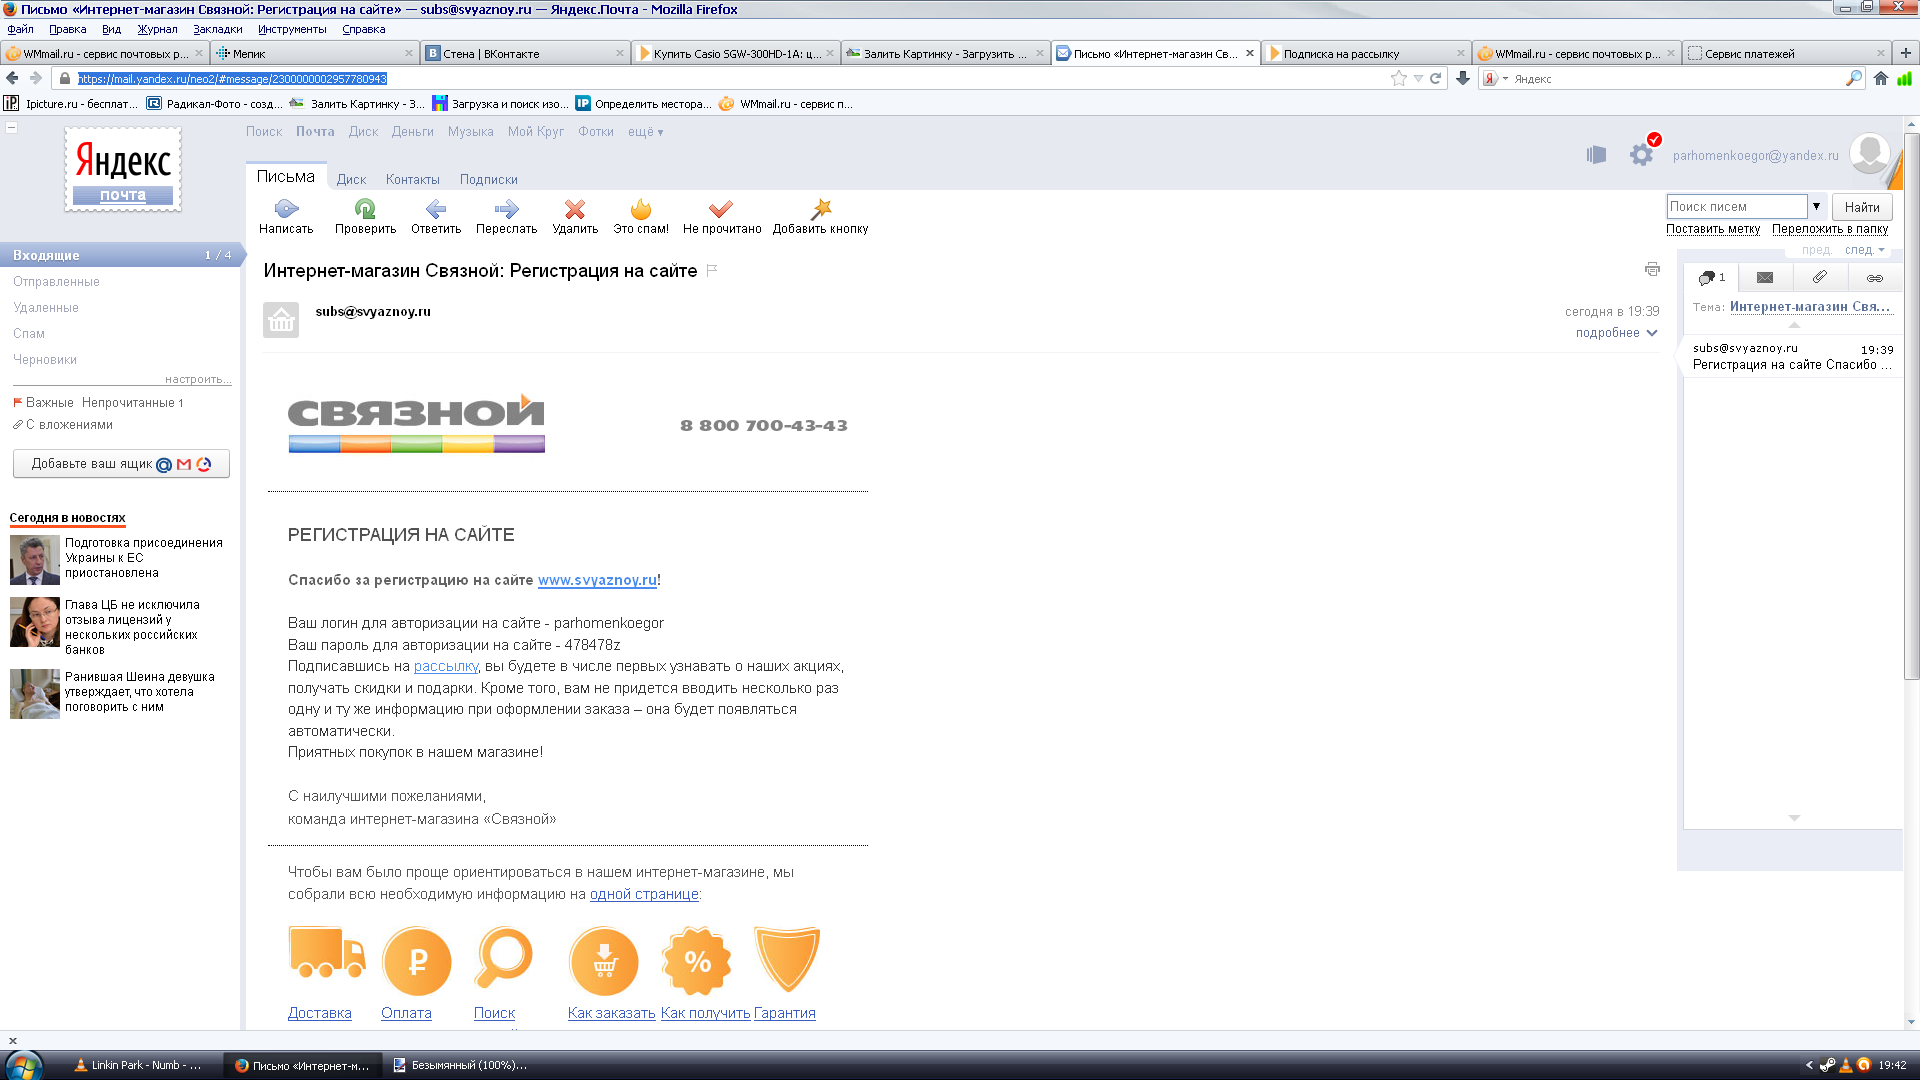Click the print icon beside message subject
The image size is (1920, 1080).
pos(1652,269)
